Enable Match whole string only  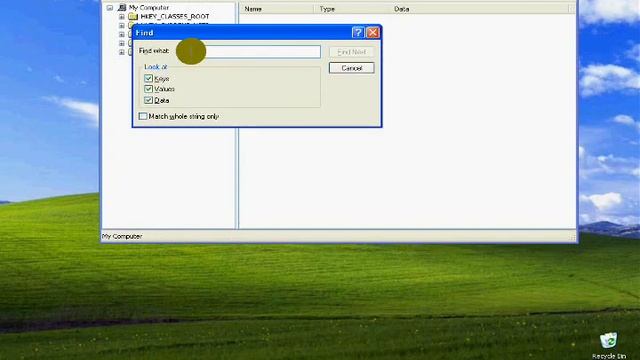tap(143, 116)
